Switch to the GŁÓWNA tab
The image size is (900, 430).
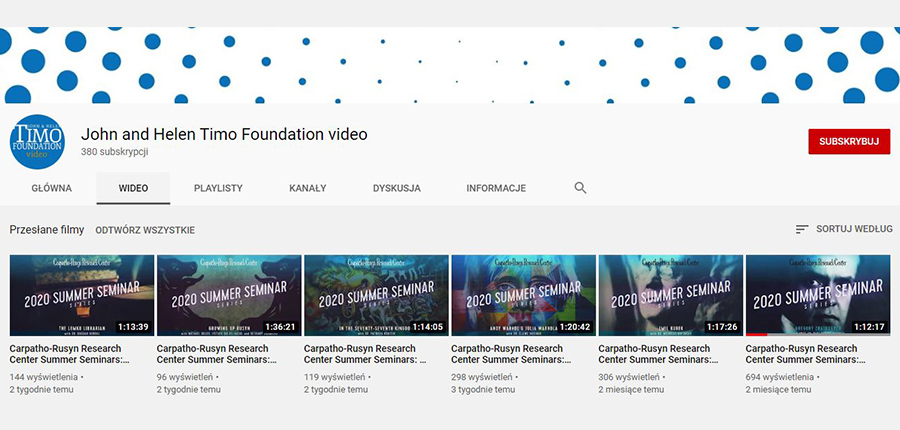click(x=52, y=188)
